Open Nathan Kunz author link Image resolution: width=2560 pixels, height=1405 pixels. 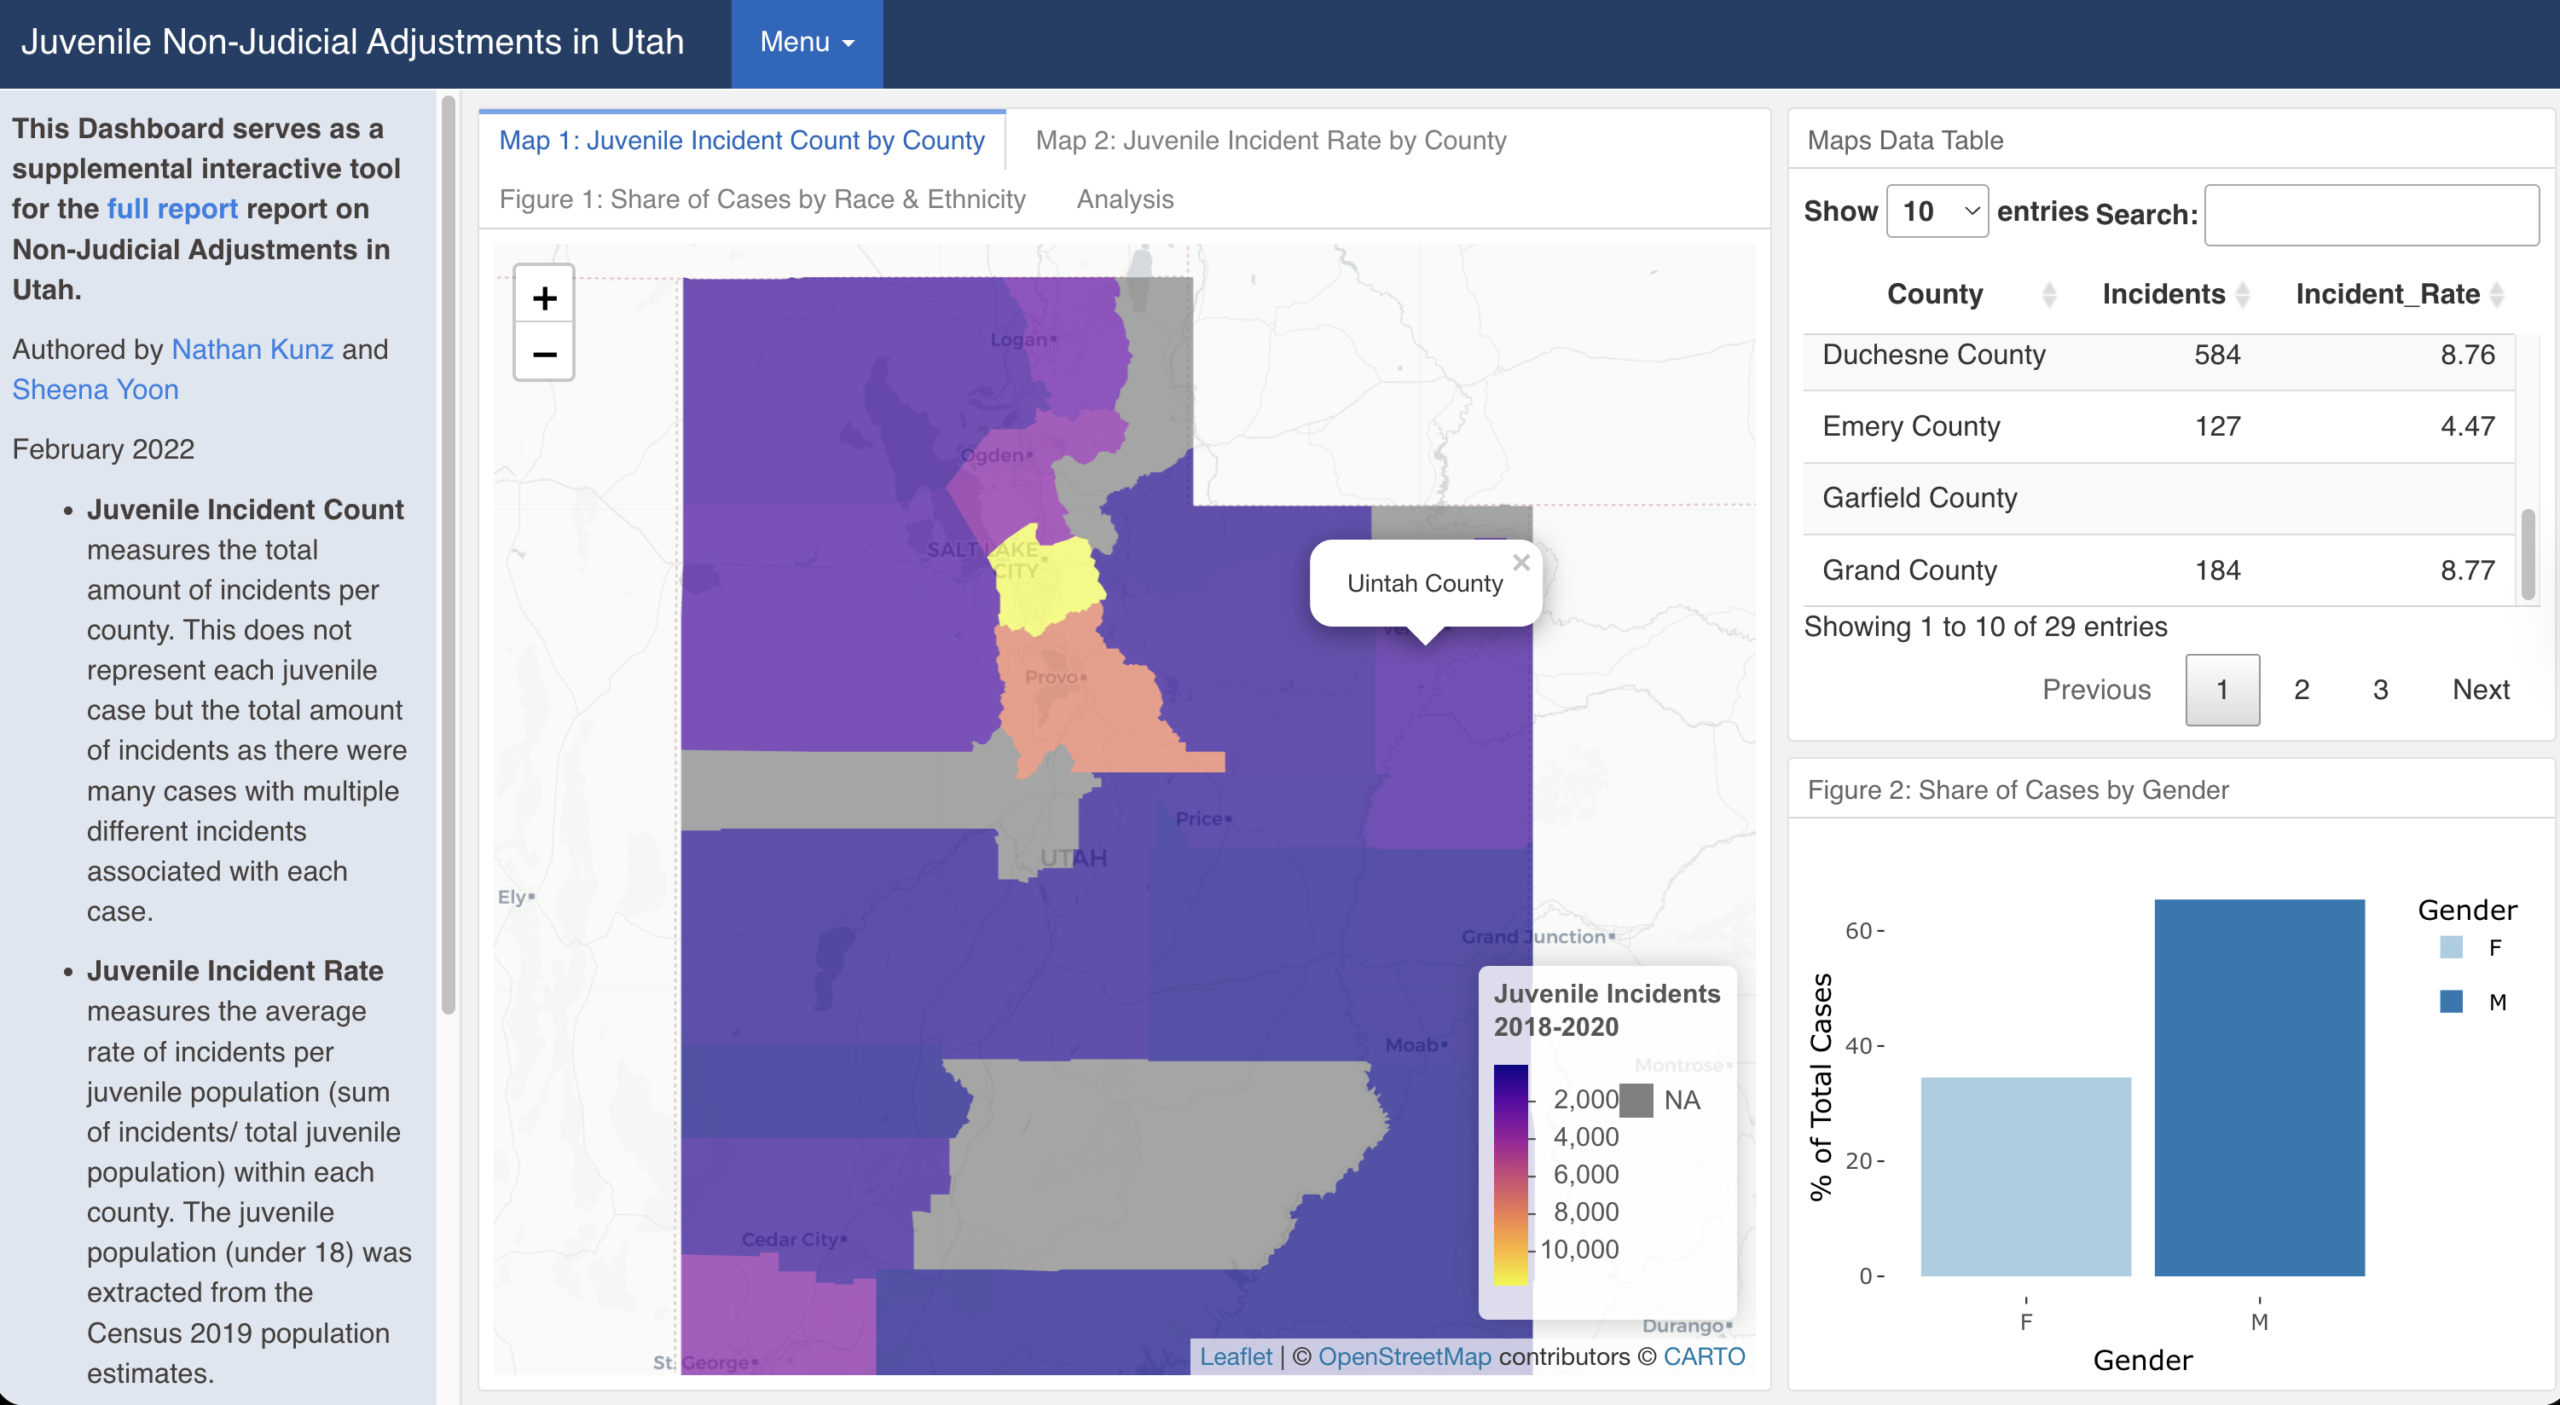coord(252,349)
